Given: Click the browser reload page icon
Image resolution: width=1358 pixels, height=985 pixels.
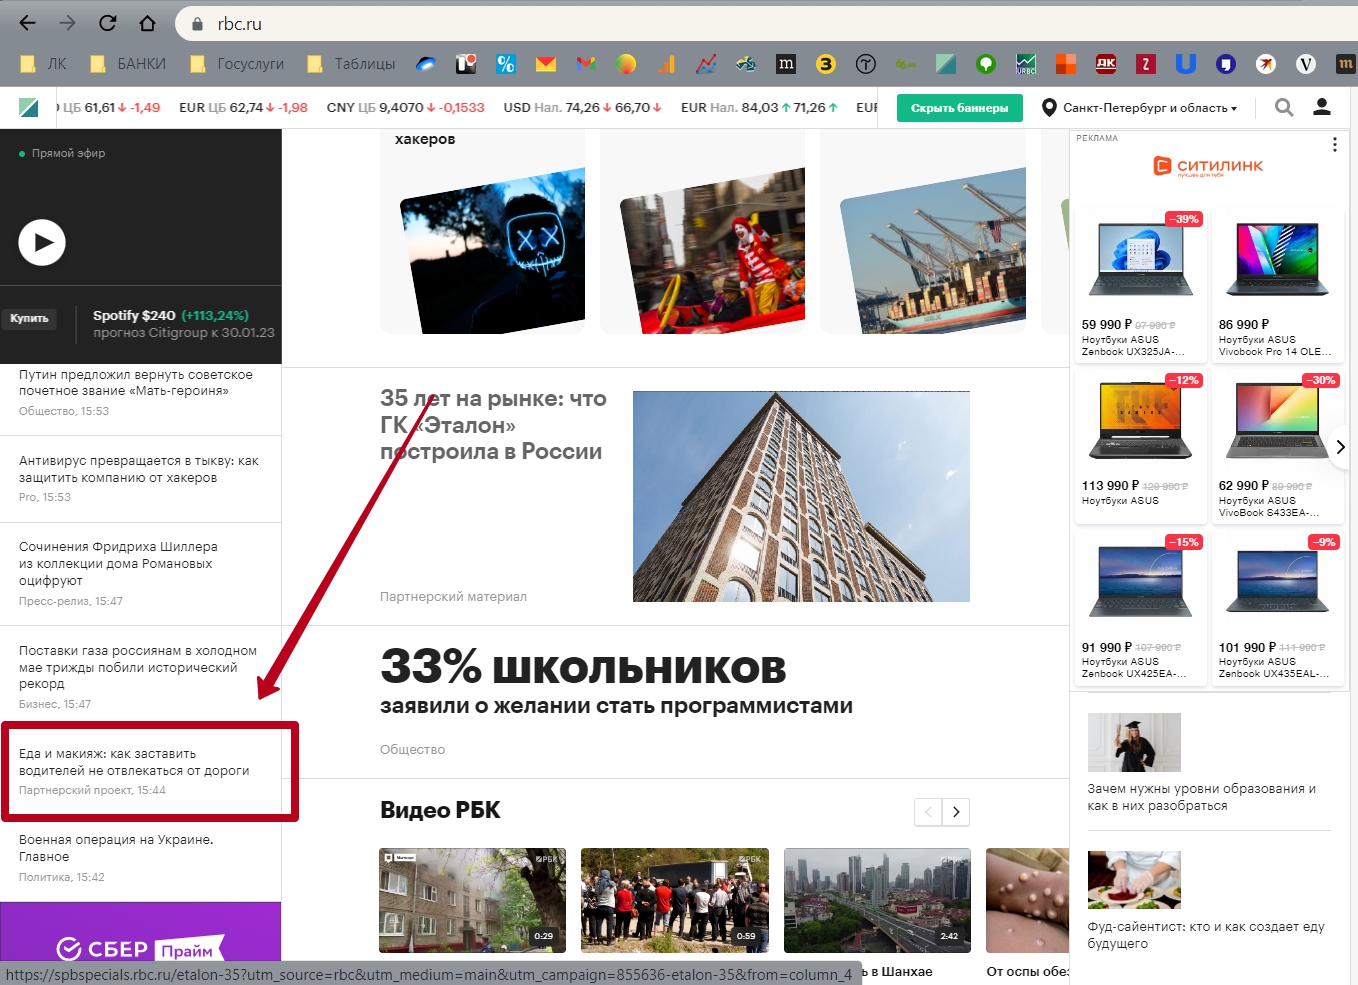Looking at the screenshot, I should point(108,23).
